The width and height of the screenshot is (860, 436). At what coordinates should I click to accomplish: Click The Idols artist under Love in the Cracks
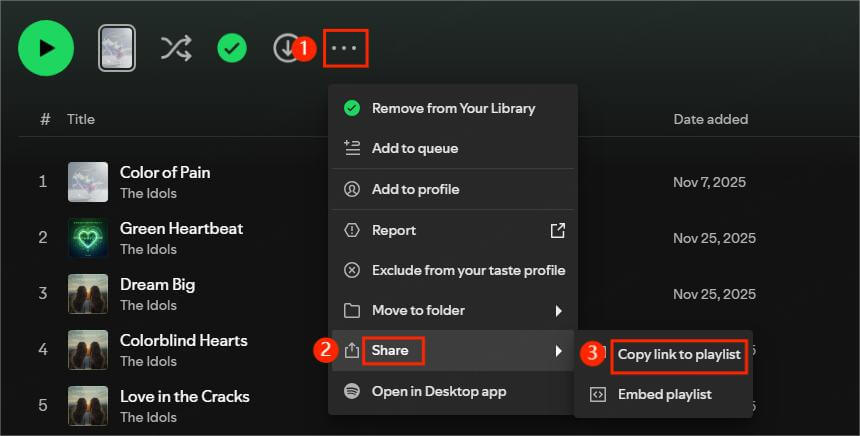[149, 417]
